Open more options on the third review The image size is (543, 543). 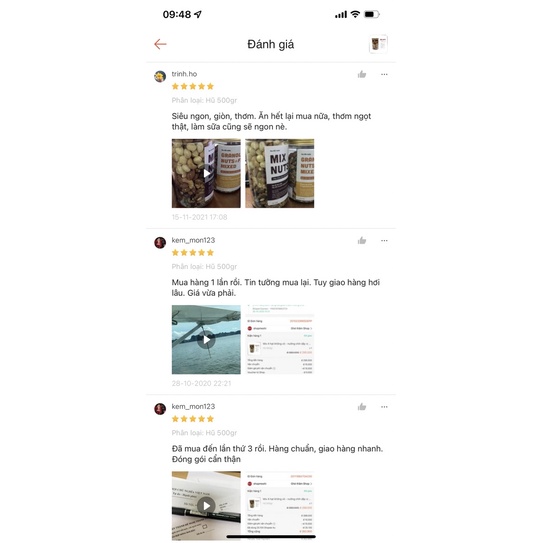tap(384, 407)
